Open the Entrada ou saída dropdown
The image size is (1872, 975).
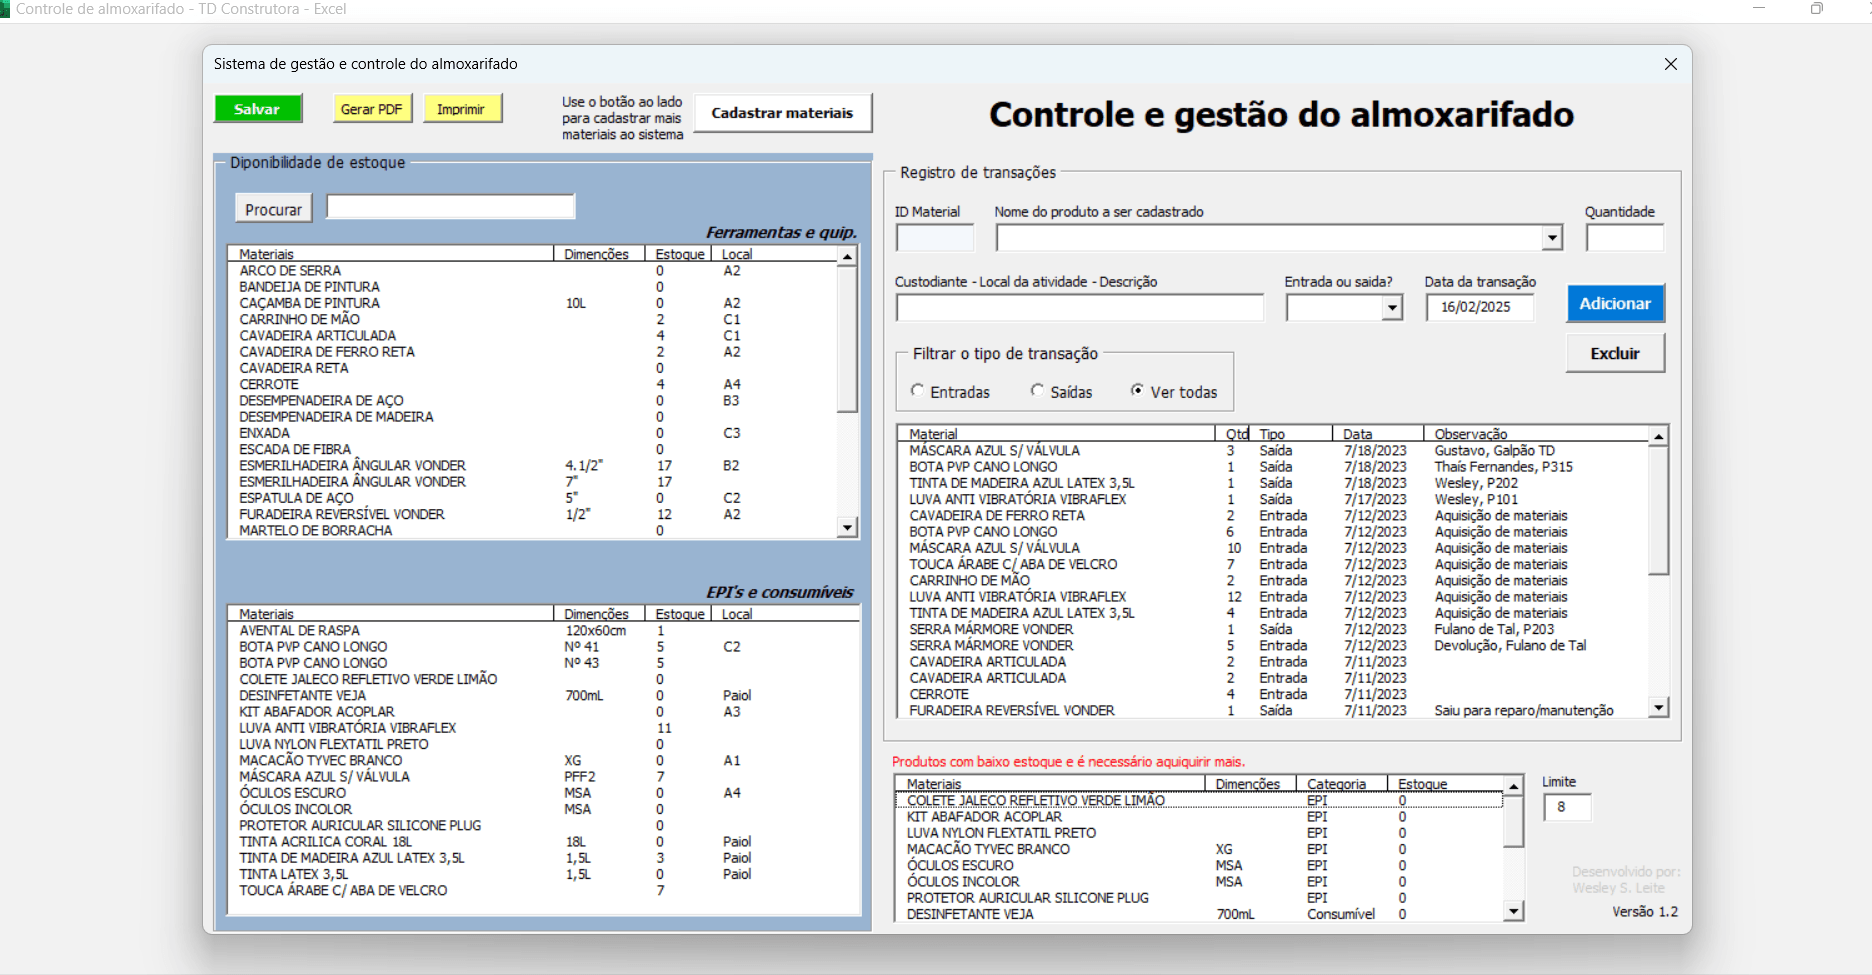pos(1392,309)
